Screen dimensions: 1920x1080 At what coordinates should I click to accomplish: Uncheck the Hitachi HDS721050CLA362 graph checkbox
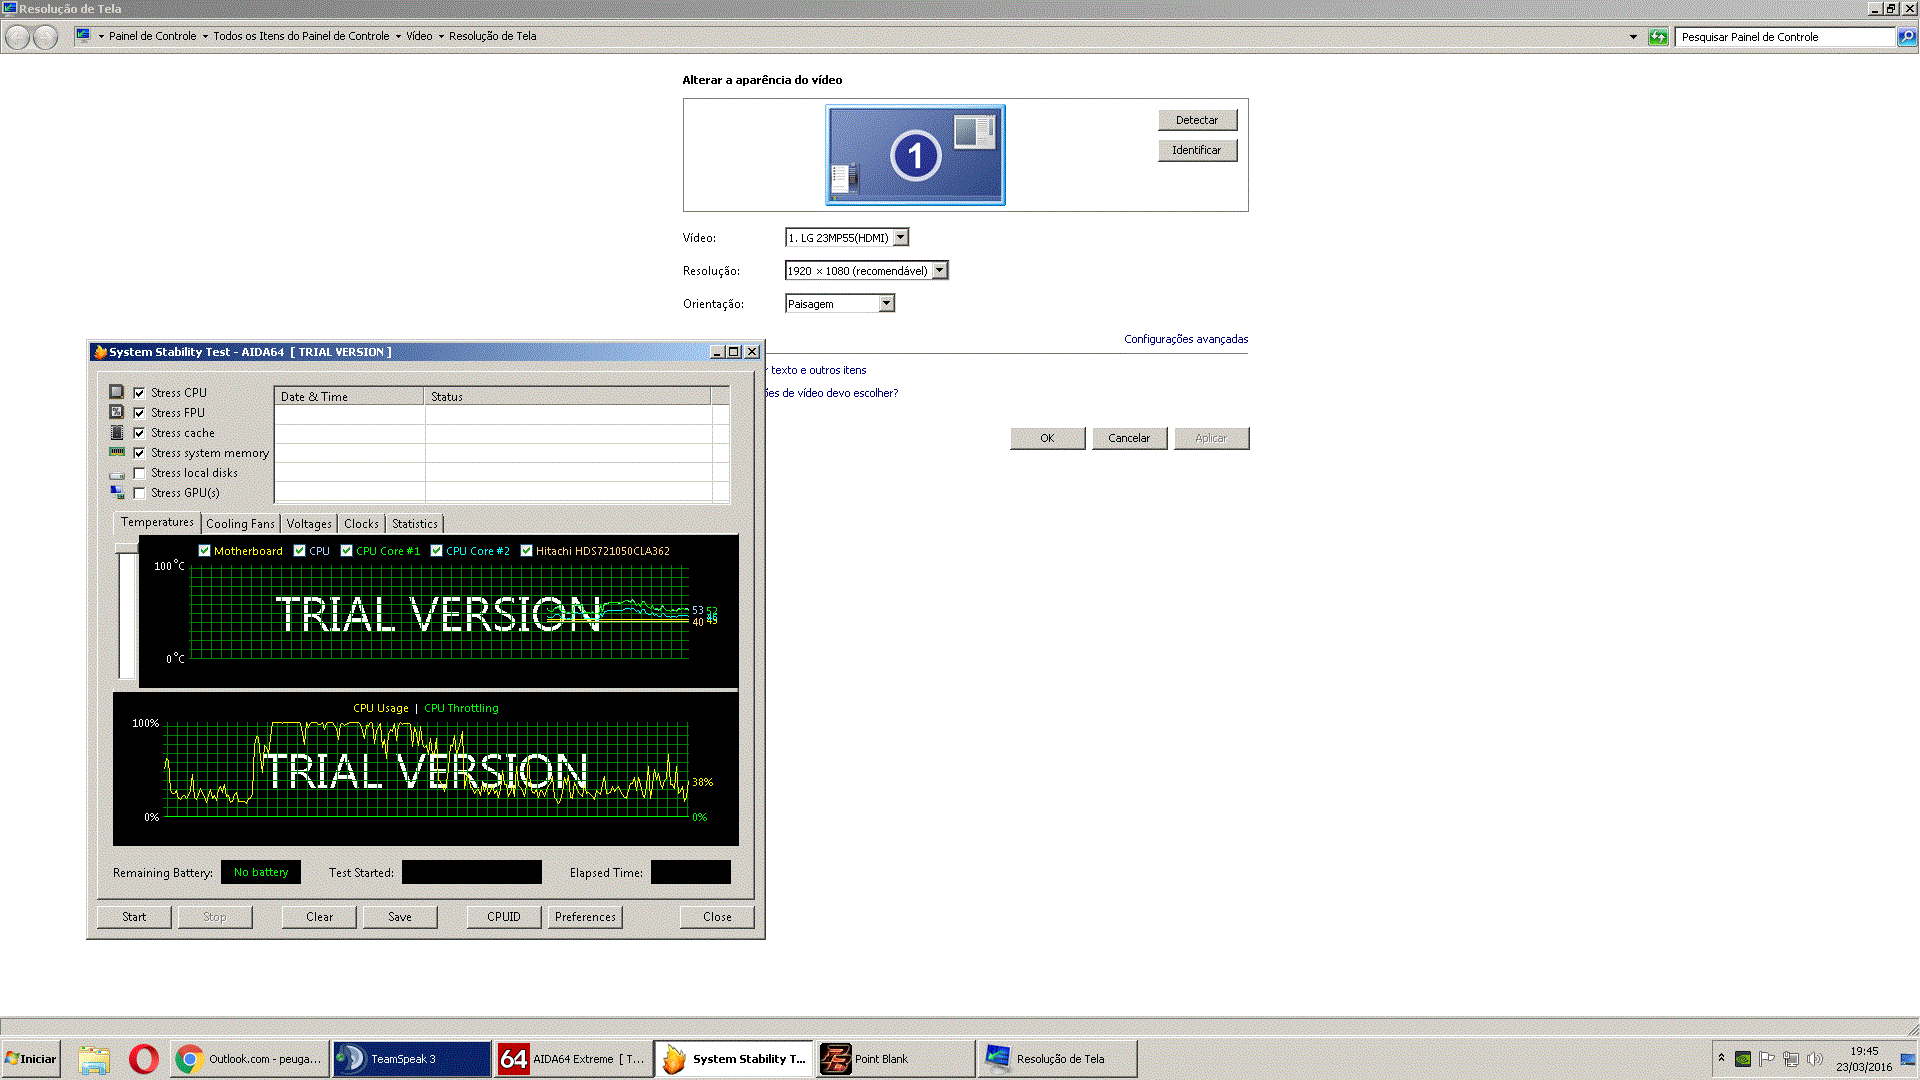pos(526,551)
